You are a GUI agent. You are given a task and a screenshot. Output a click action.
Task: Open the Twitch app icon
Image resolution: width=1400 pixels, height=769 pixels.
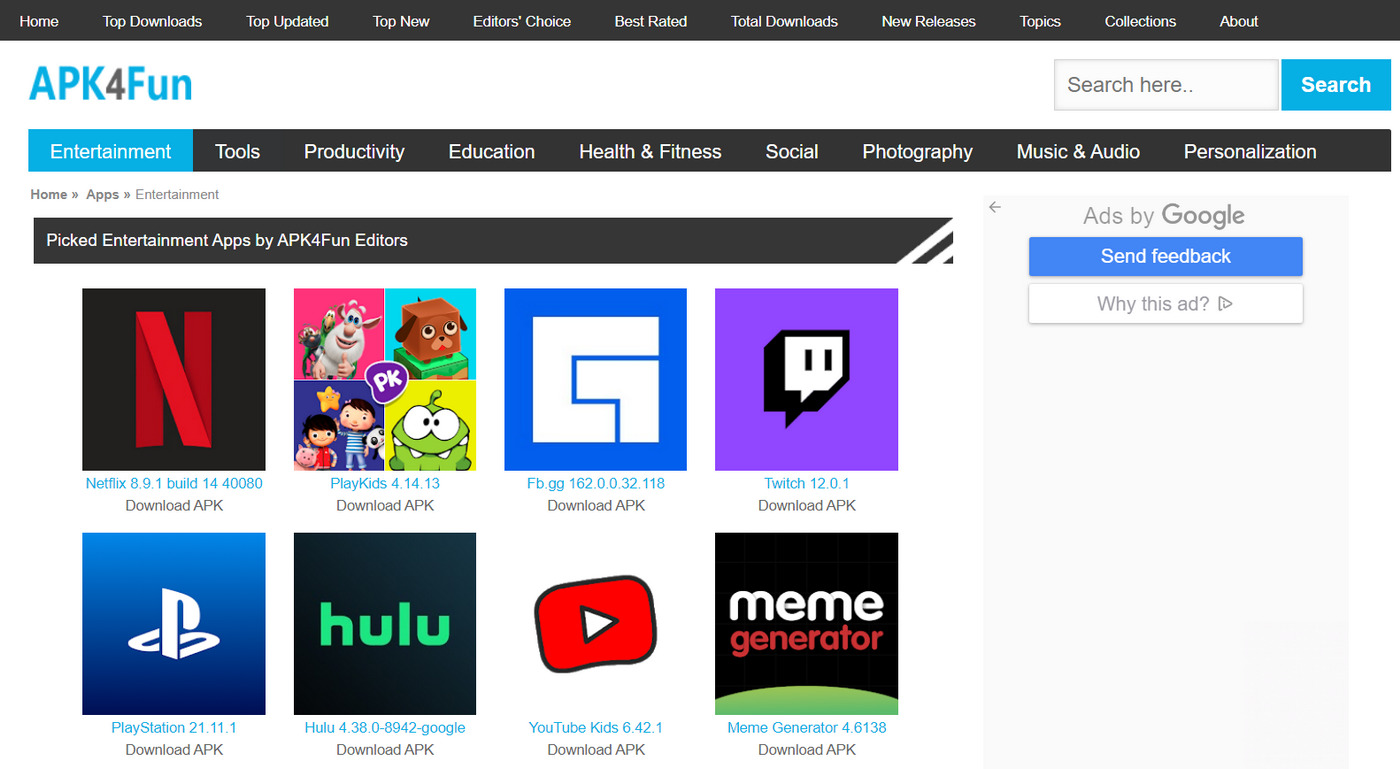tap(807, 379)
